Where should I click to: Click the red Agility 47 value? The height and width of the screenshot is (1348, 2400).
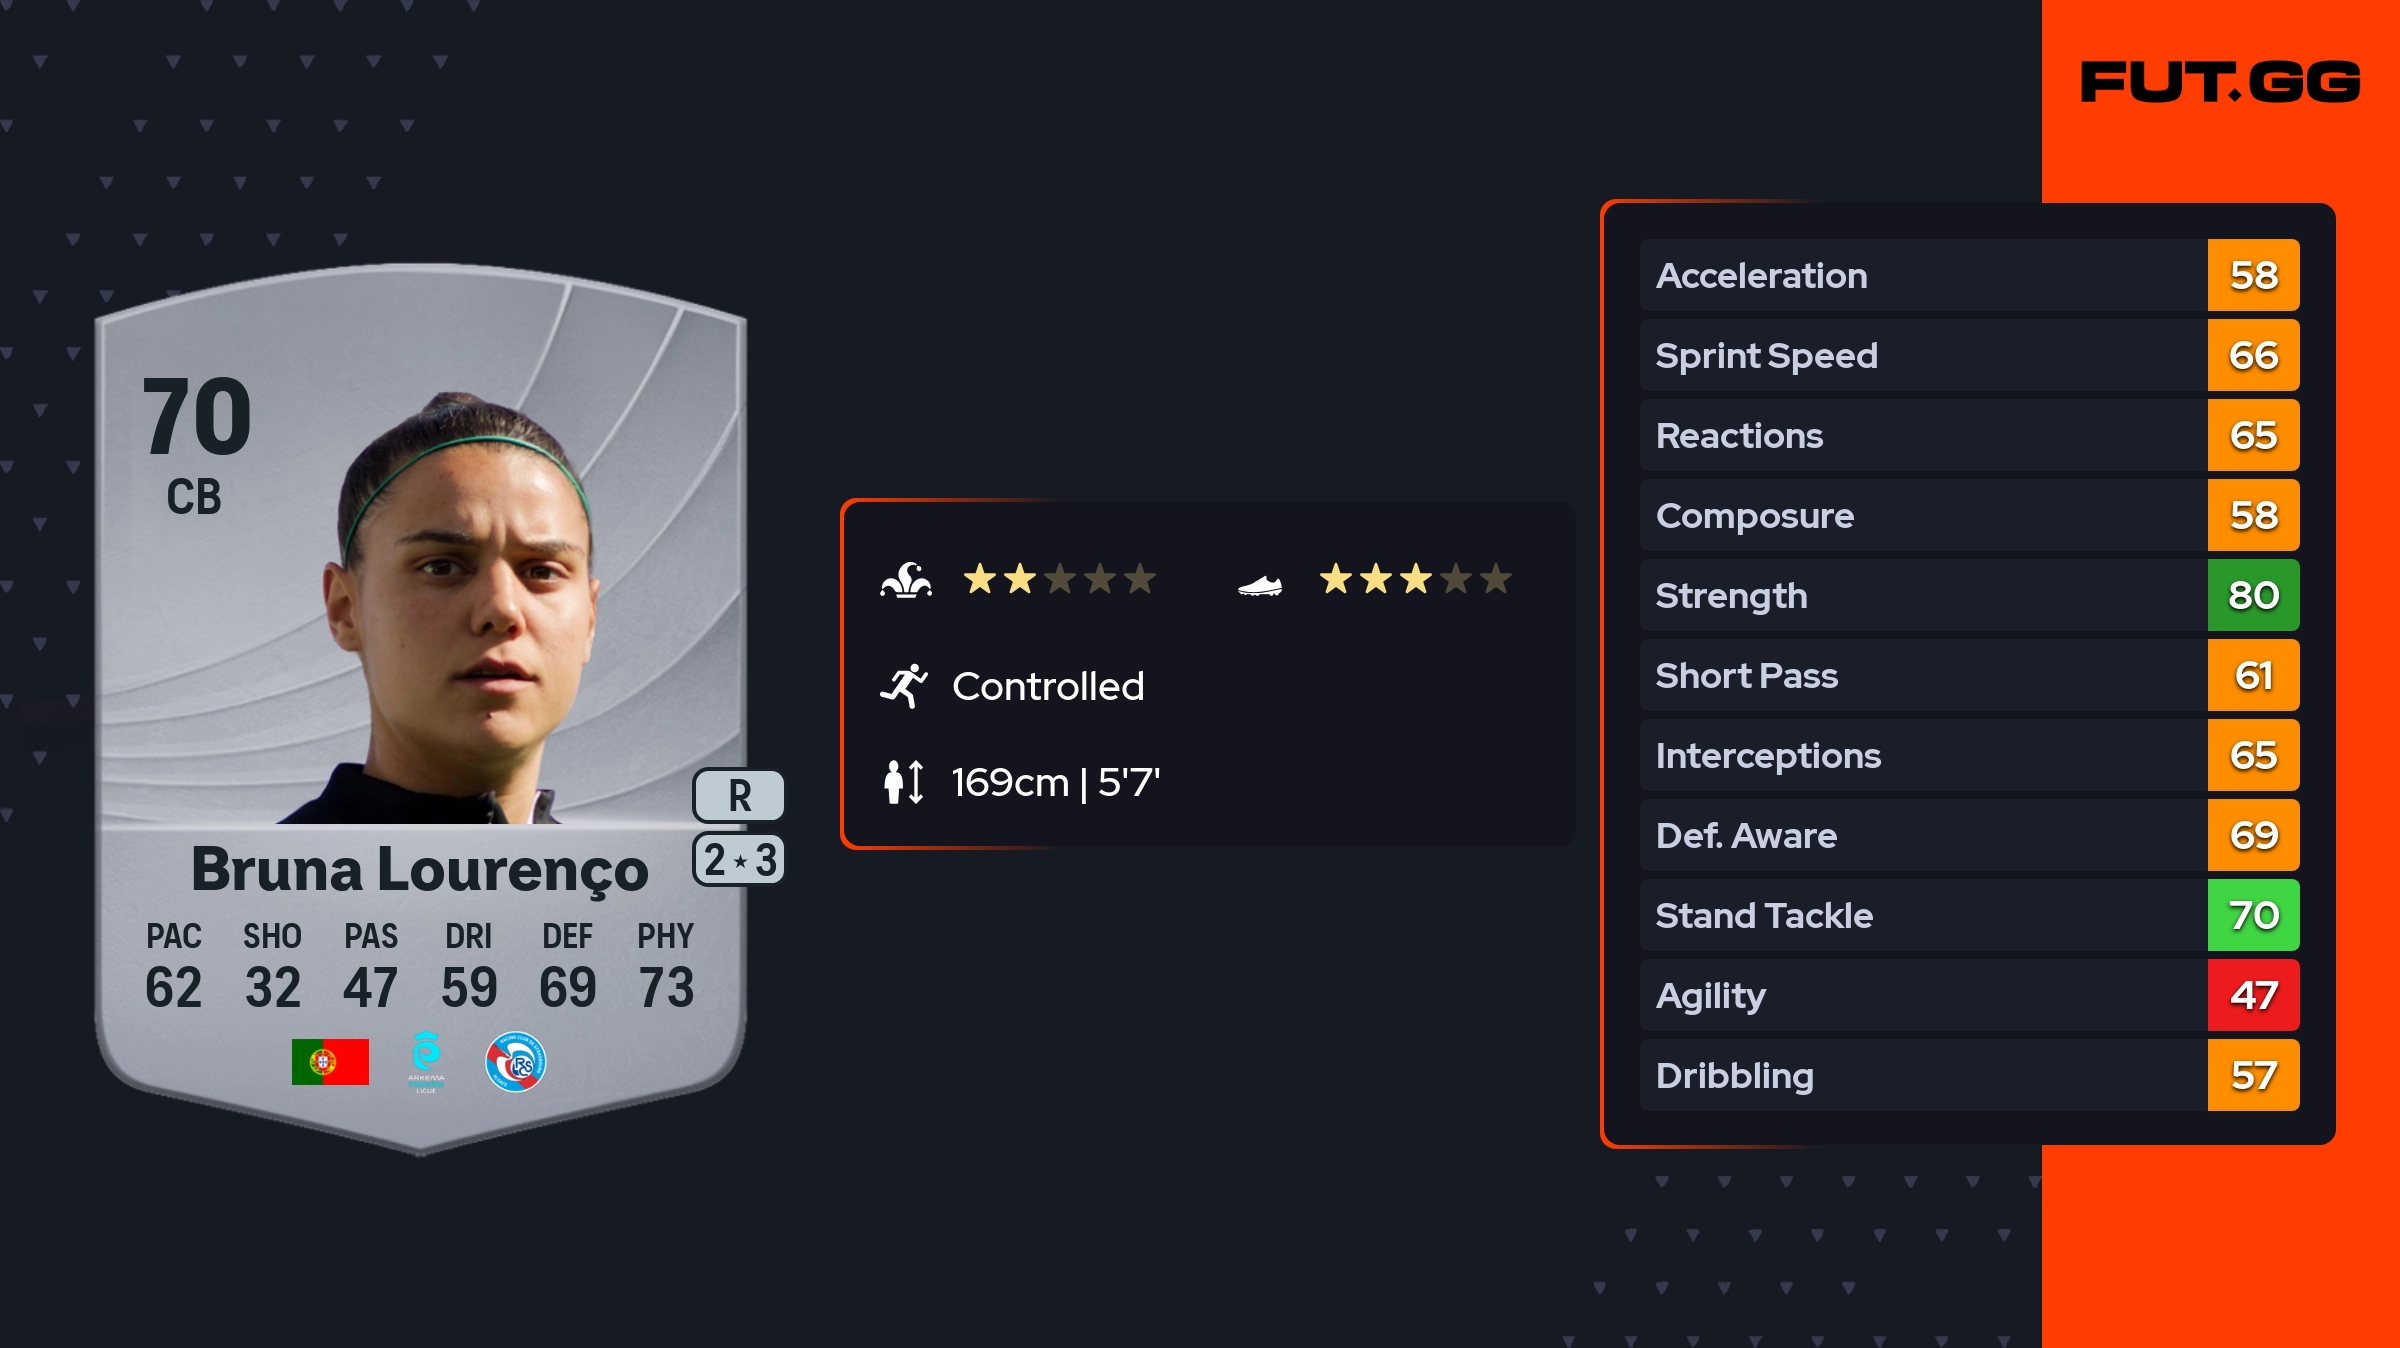click(x=2253, y=996)
